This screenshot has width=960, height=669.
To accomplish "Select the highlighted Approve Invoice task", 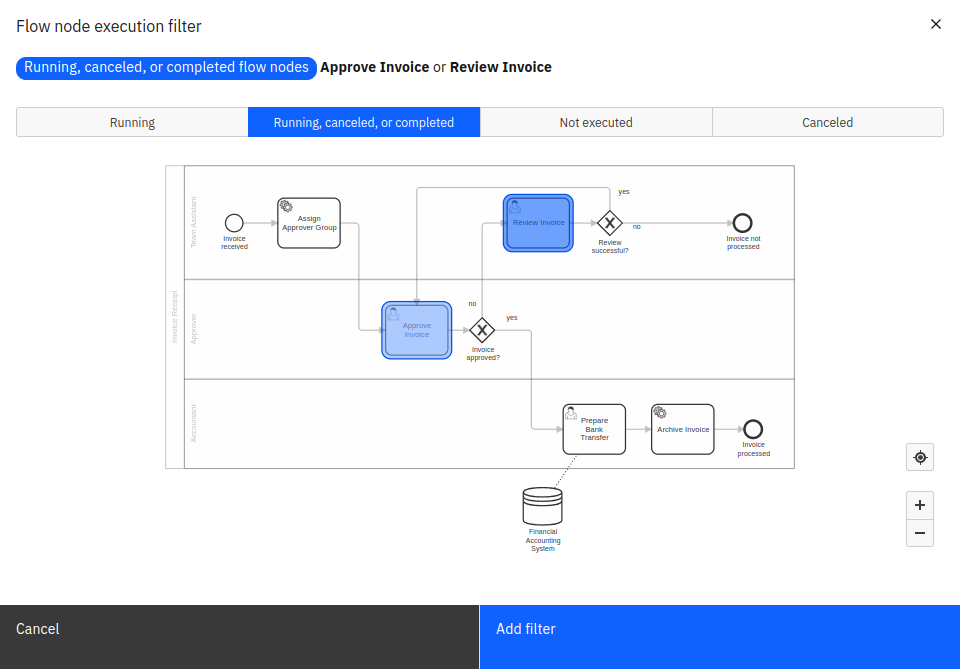I will pyautogui.click(x=416, y=330).
